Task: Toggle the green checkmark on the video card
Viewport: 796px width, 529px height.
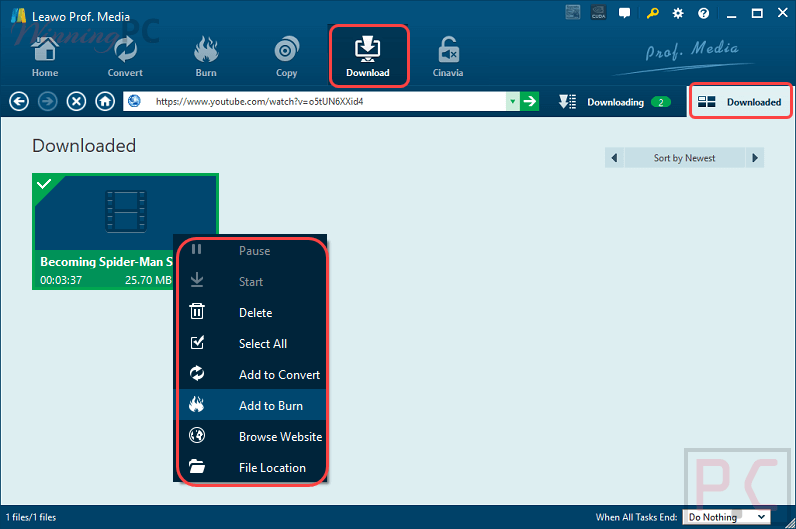Action: 44,184
